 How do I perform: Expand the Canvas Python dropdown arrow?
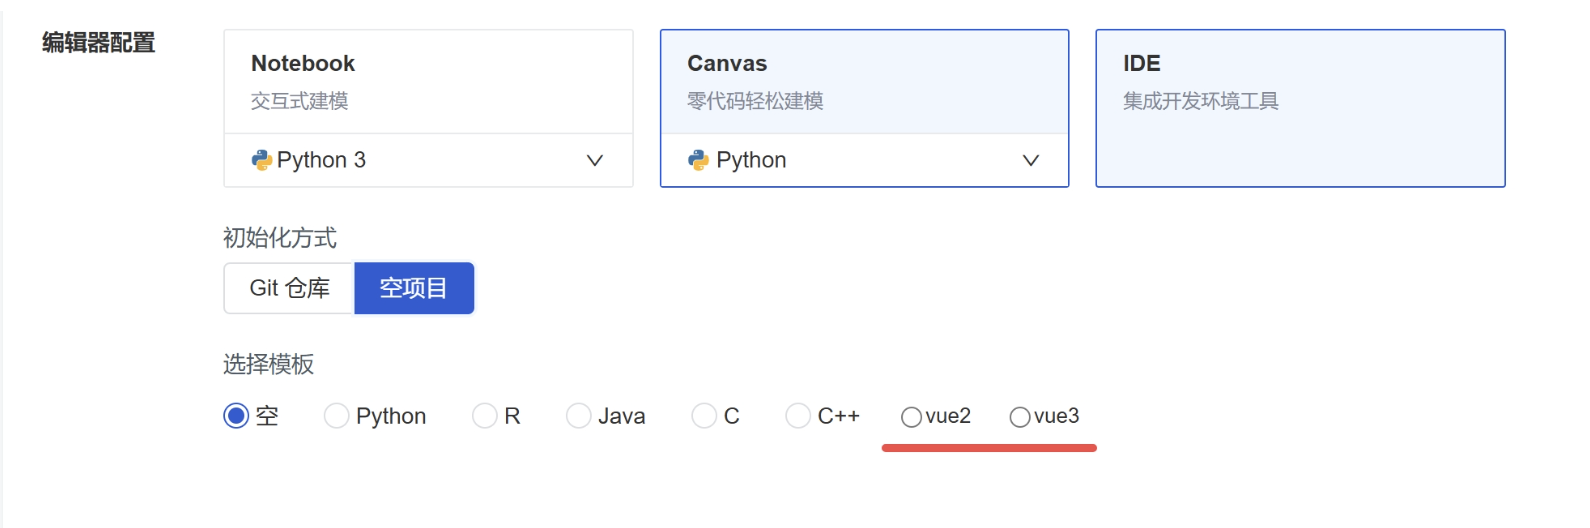(x=1031, y=160)
